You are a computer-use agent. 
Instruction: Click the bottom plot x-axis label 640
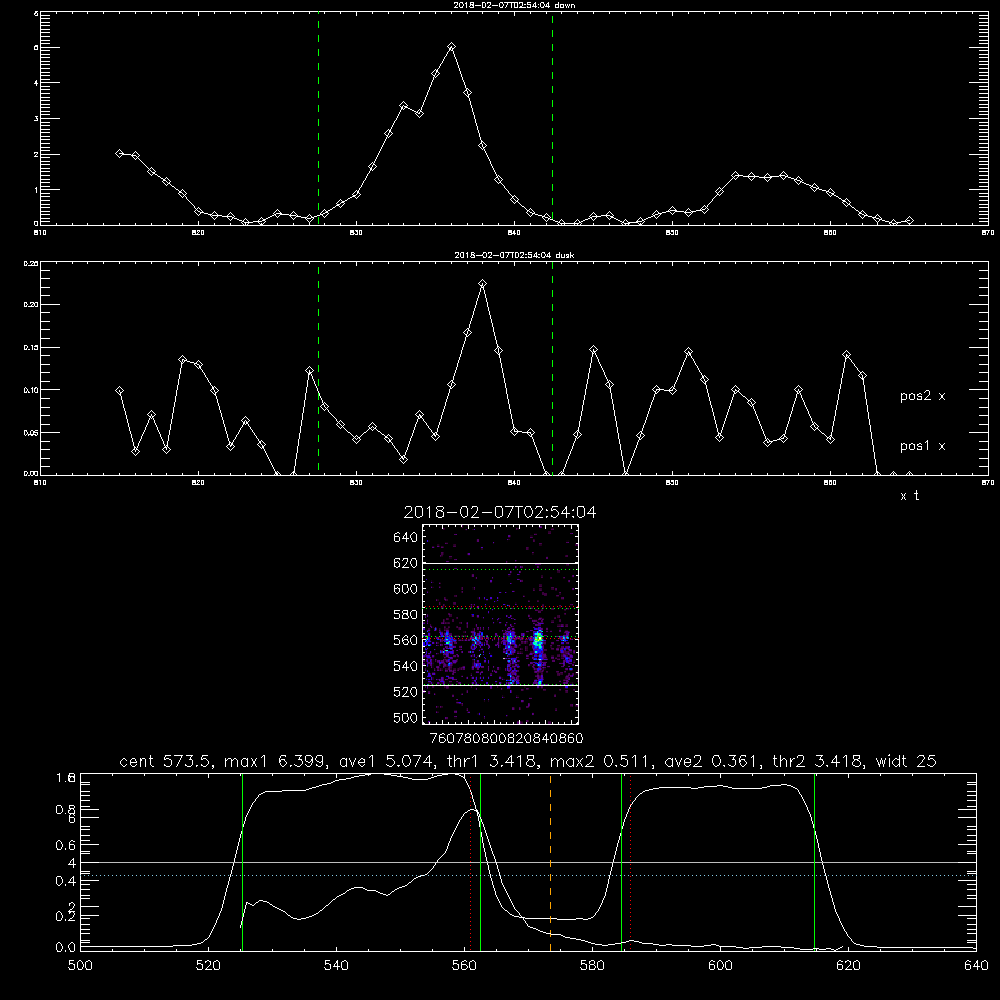point(976,966)
